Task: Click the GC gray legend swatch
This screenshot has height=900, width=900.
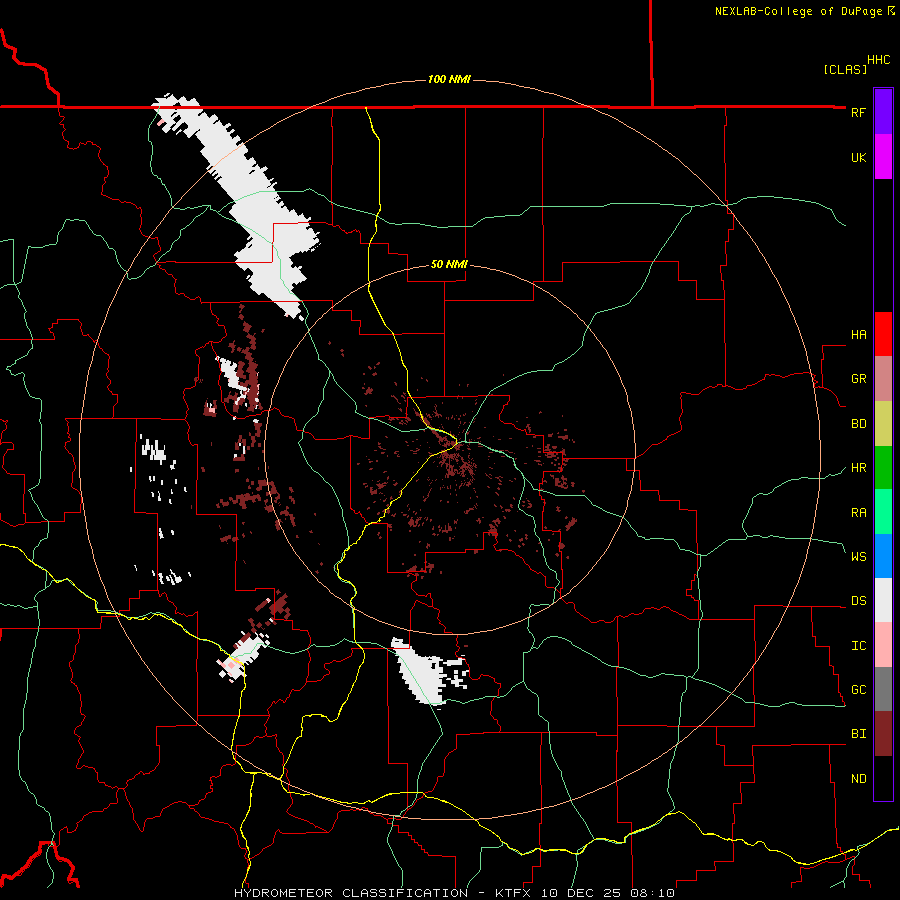Action: pyautogui.click(x=883, y=689)
